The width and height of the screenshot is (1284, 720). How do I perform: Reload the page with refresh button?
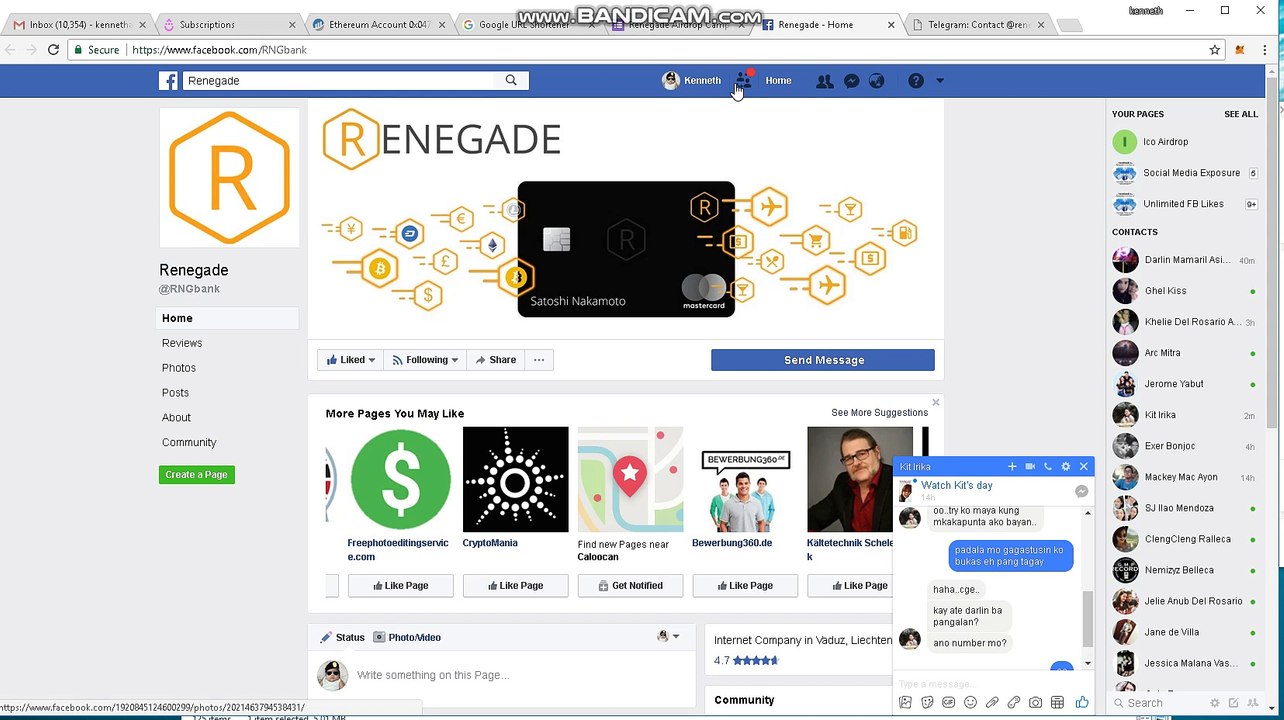[x=53, y=50]
